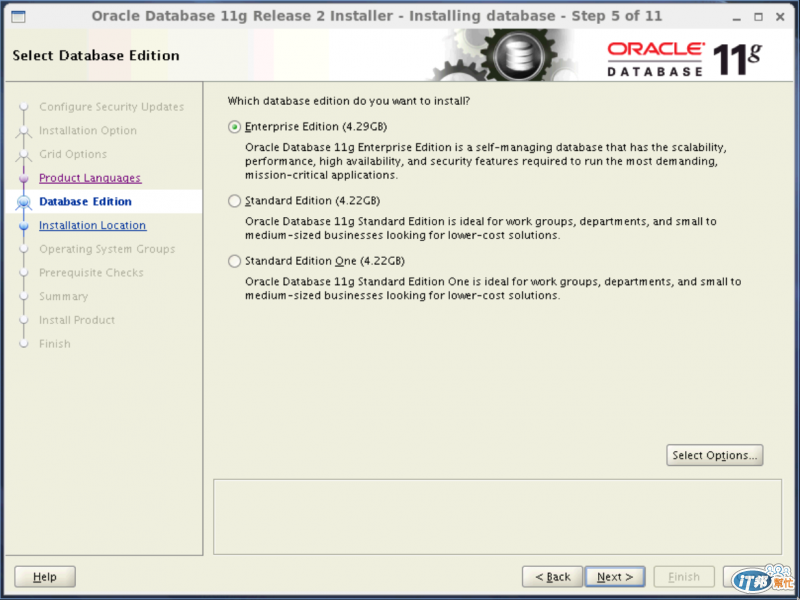Image resolution: width=800 pixels, height=600 pixels.
Task: Click the Prerequisite Checks step label
Action: pos(91,272)
